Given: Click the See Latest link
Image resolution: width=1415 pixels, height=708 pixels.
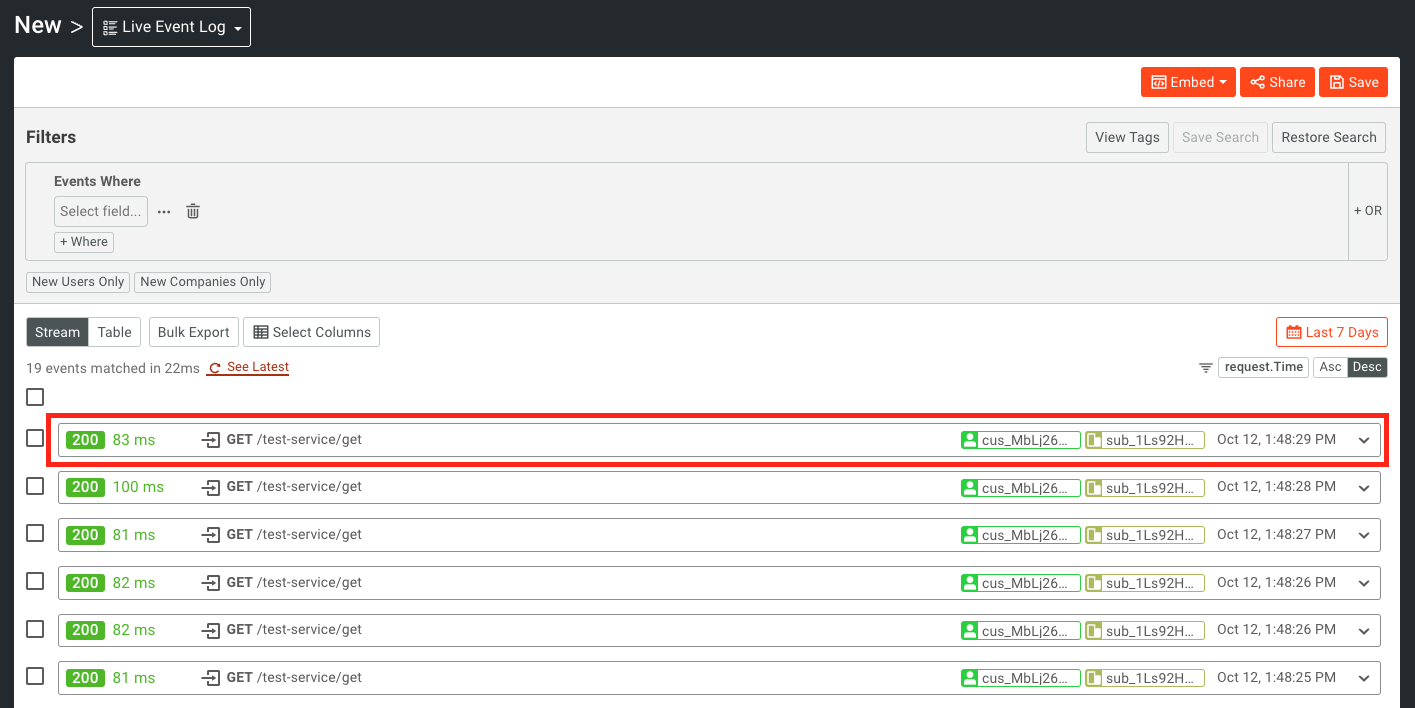Looking at the screenshot, I should coord(249,367).
